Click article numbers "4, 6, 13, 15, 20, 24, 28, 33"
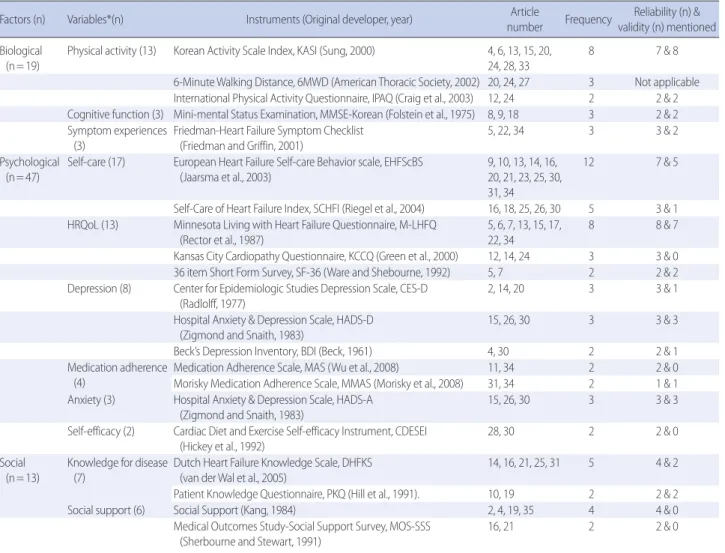This screenshot has height=553, width=725. click(x=519, y=58)
